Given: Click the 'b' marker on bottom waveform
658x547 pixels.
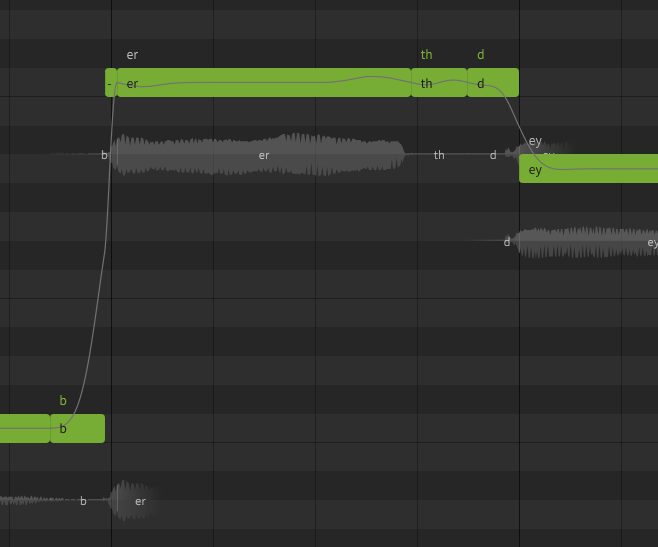Looking at the screenshot, I should (83, 501).
